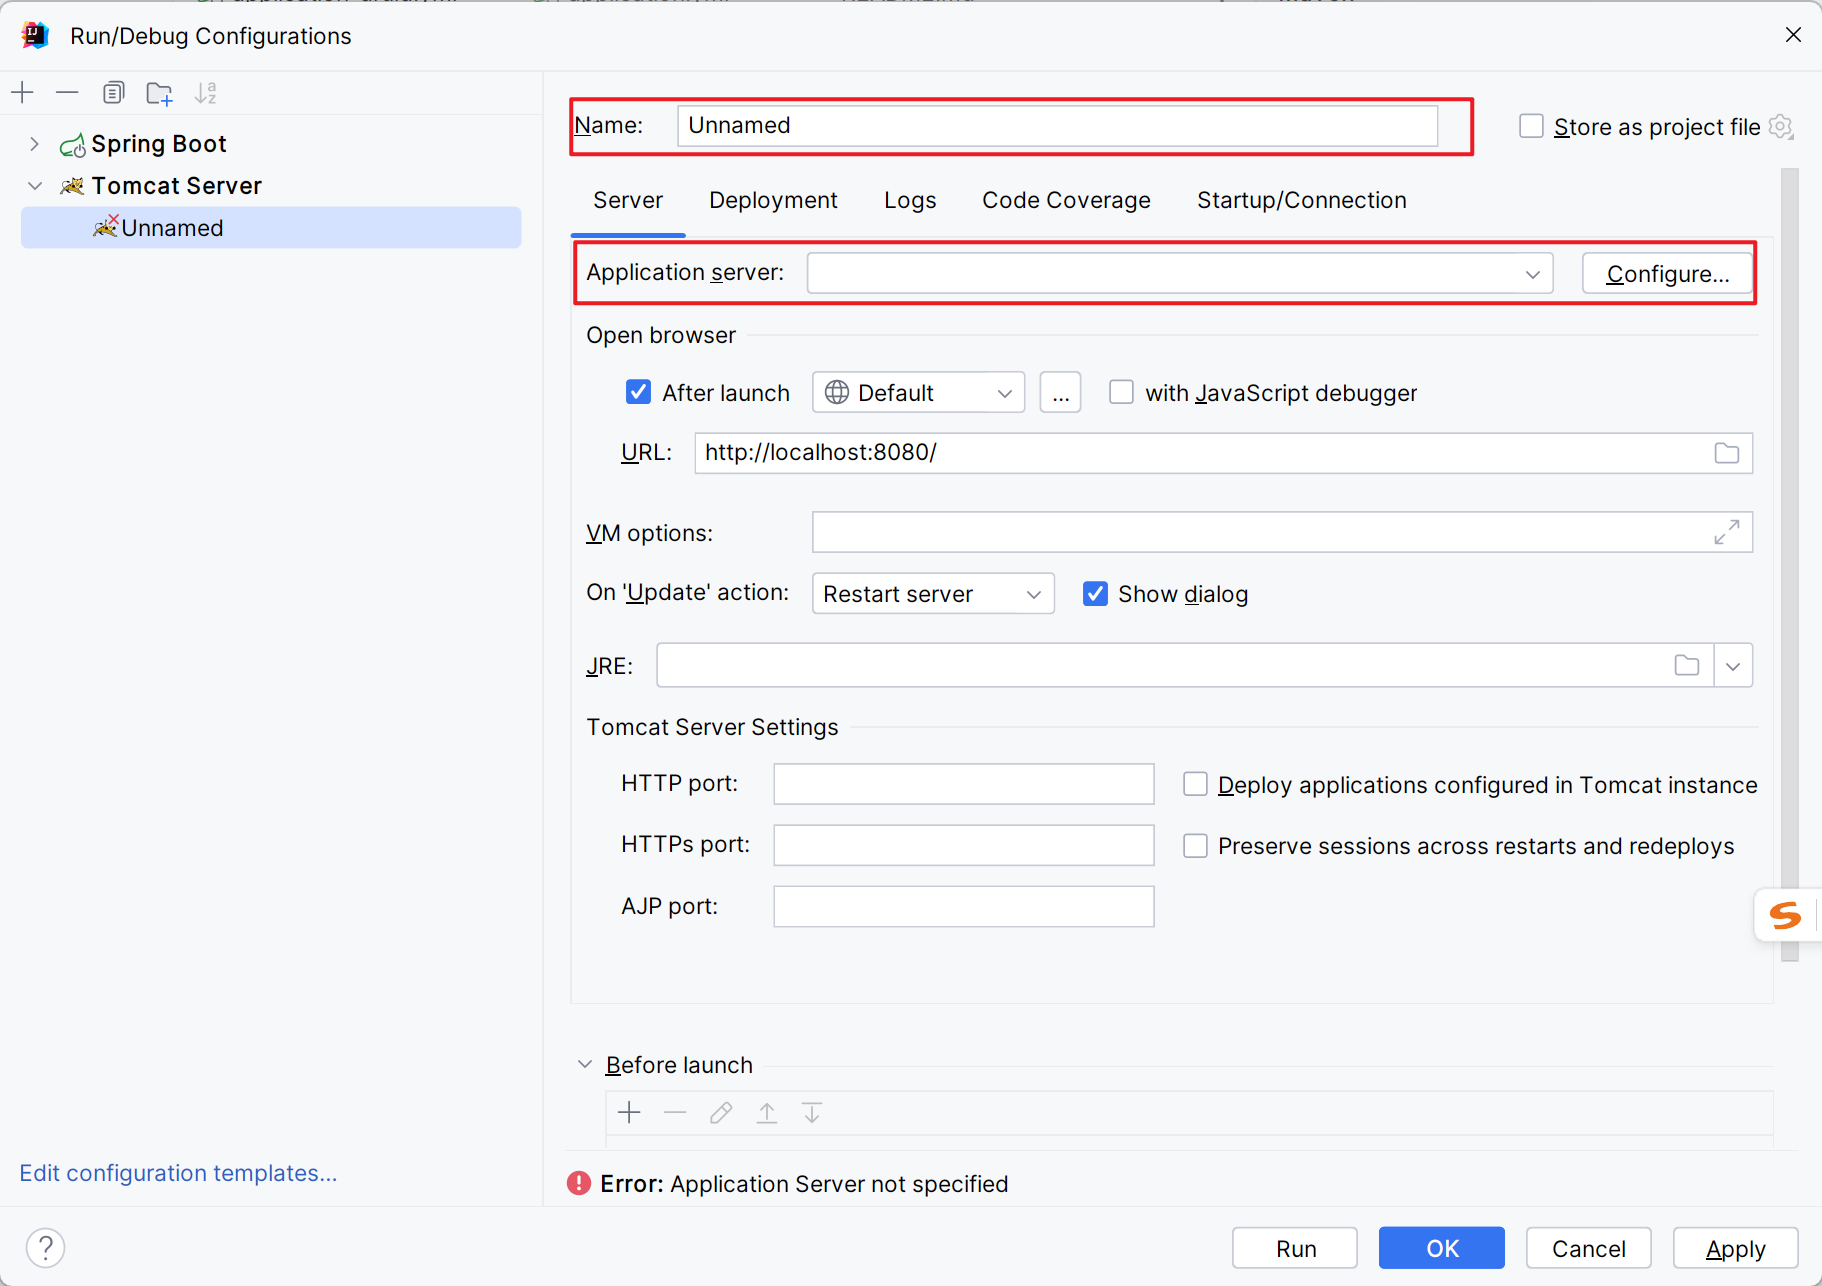Copy the selected configuration
1822x1286 pixels.
113,93
